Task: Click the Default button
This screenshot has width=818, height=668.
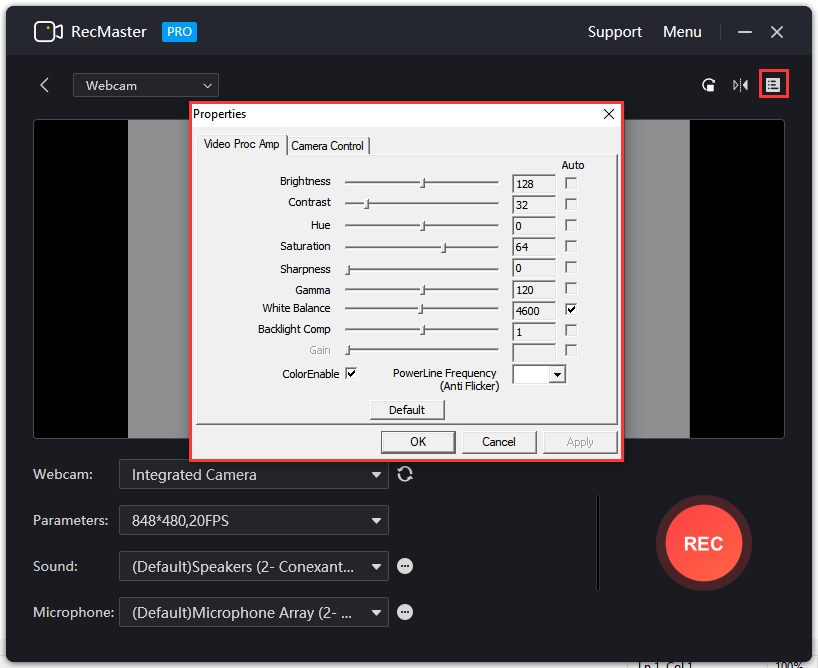Action: pyautogui.click(x=407, y=410)
